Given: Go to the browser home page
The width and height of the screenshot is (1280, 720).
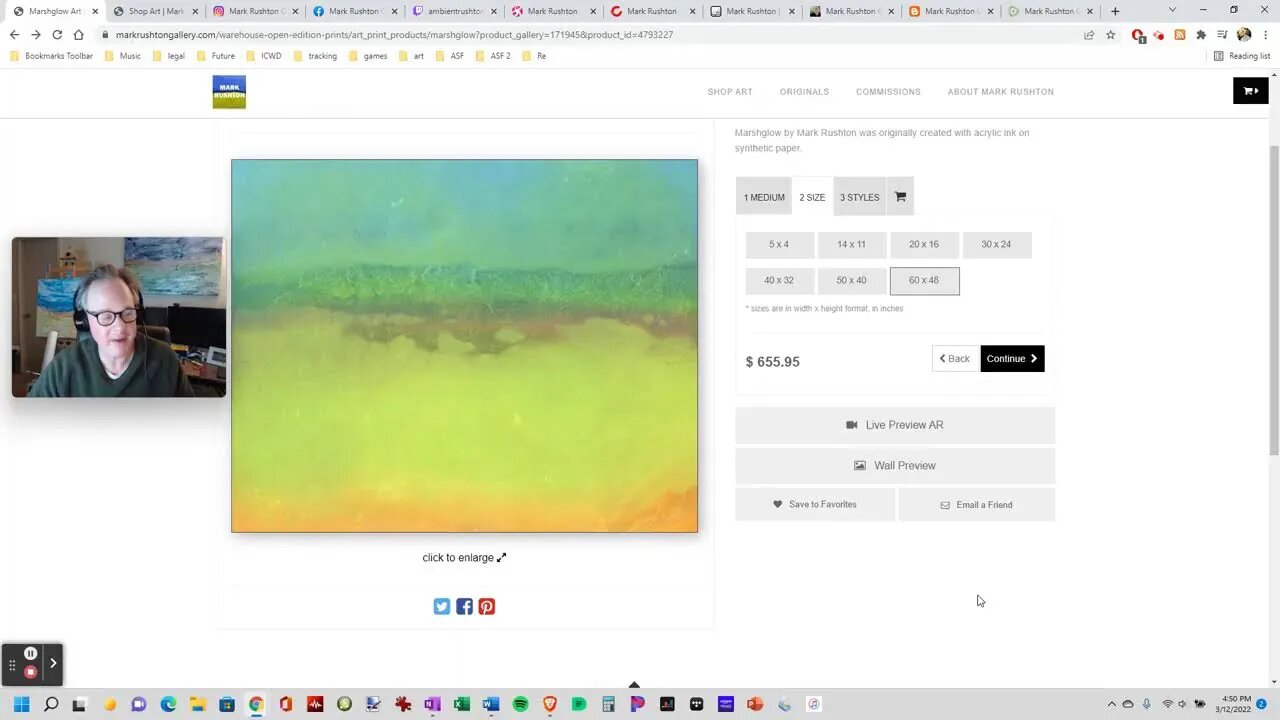Looking at the screenshot, I should click(x=78, y=34).
